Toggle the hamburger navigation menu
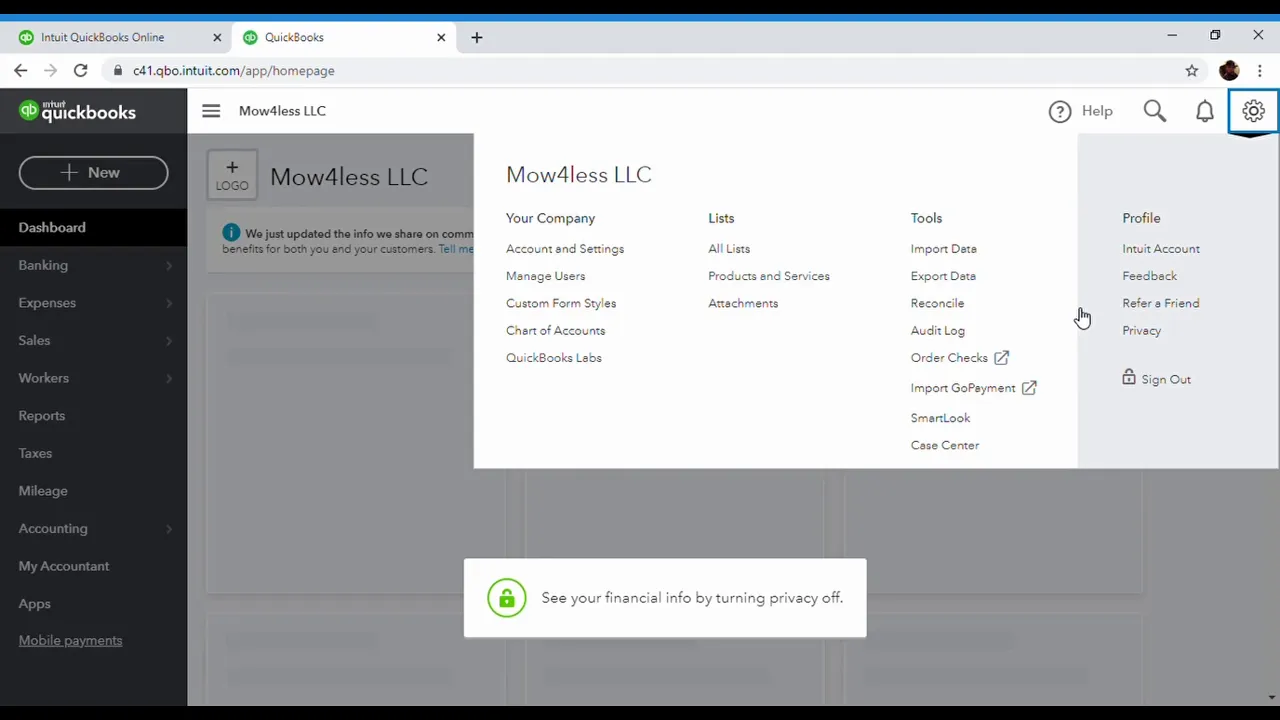This screenshot has width=1280, height=720. [x=211, y=111]
